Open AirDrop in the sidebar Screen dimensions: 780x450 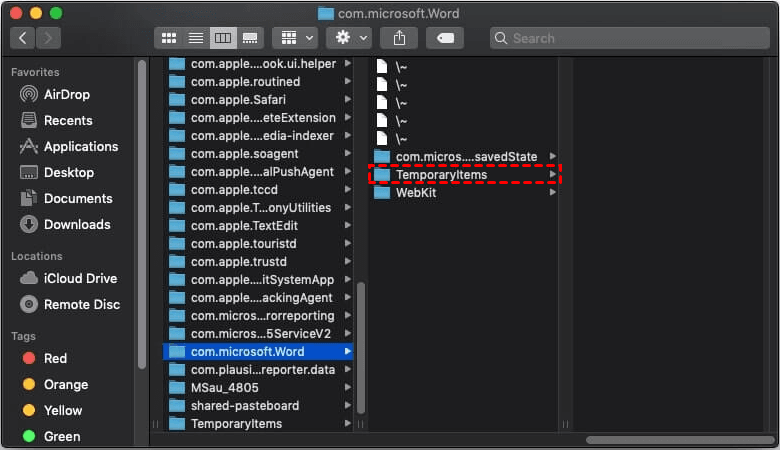point(55,94)
